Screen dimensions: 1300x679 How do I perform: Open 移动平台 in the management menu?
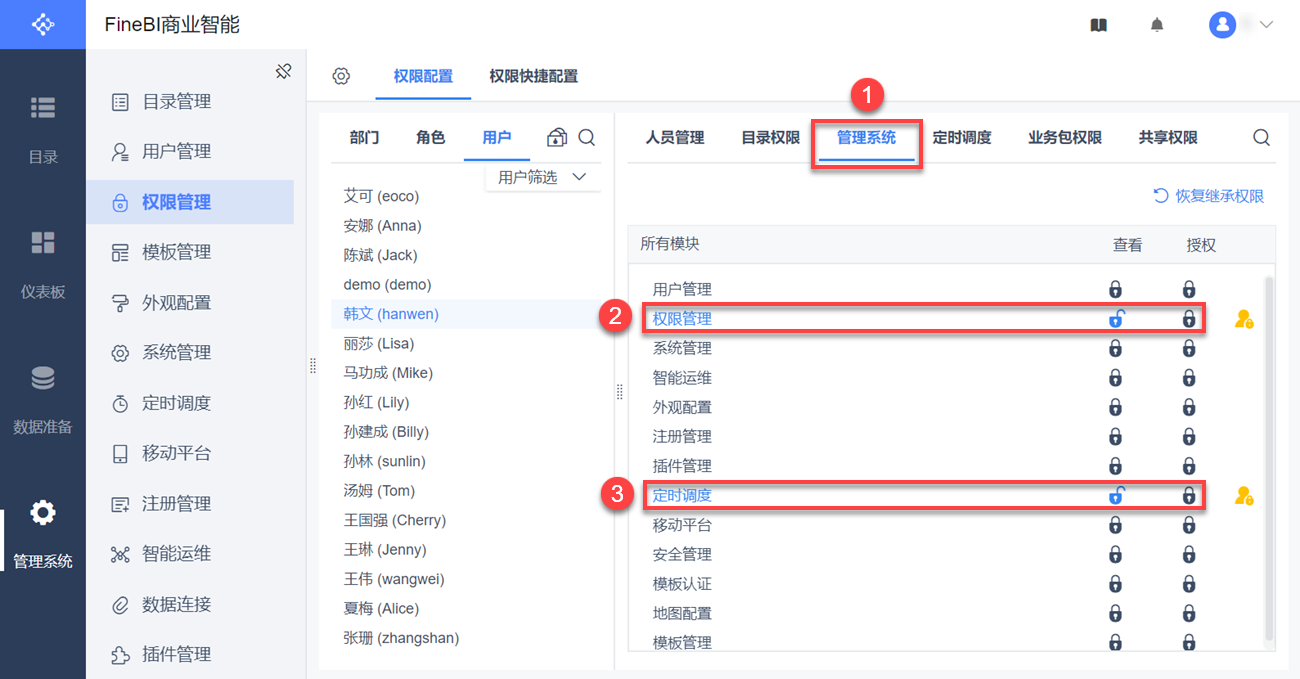coord(190,453)
